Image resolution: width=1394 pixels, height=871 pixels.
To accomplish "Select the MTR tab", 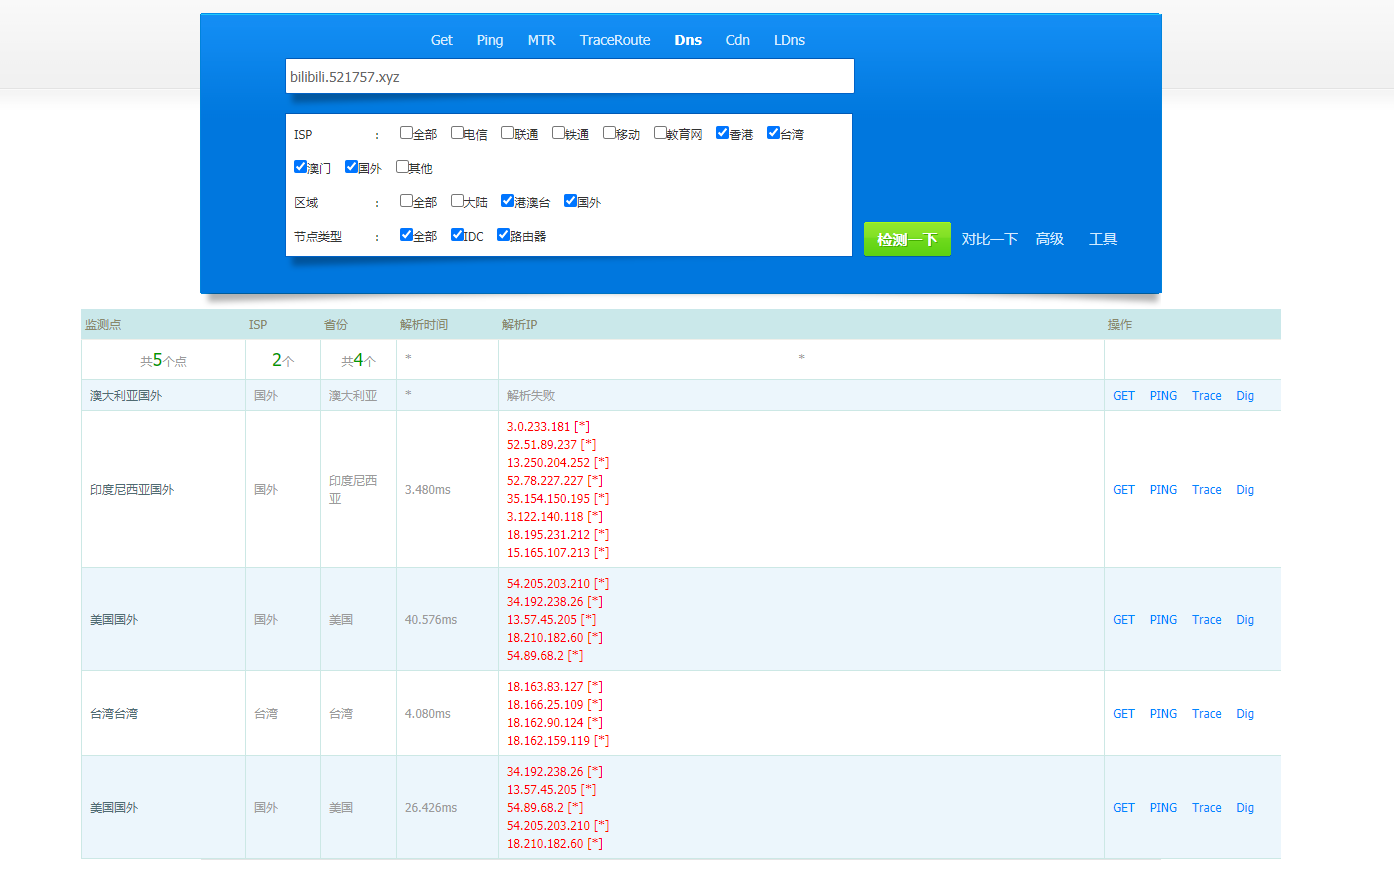I will (x=541, y=40).
